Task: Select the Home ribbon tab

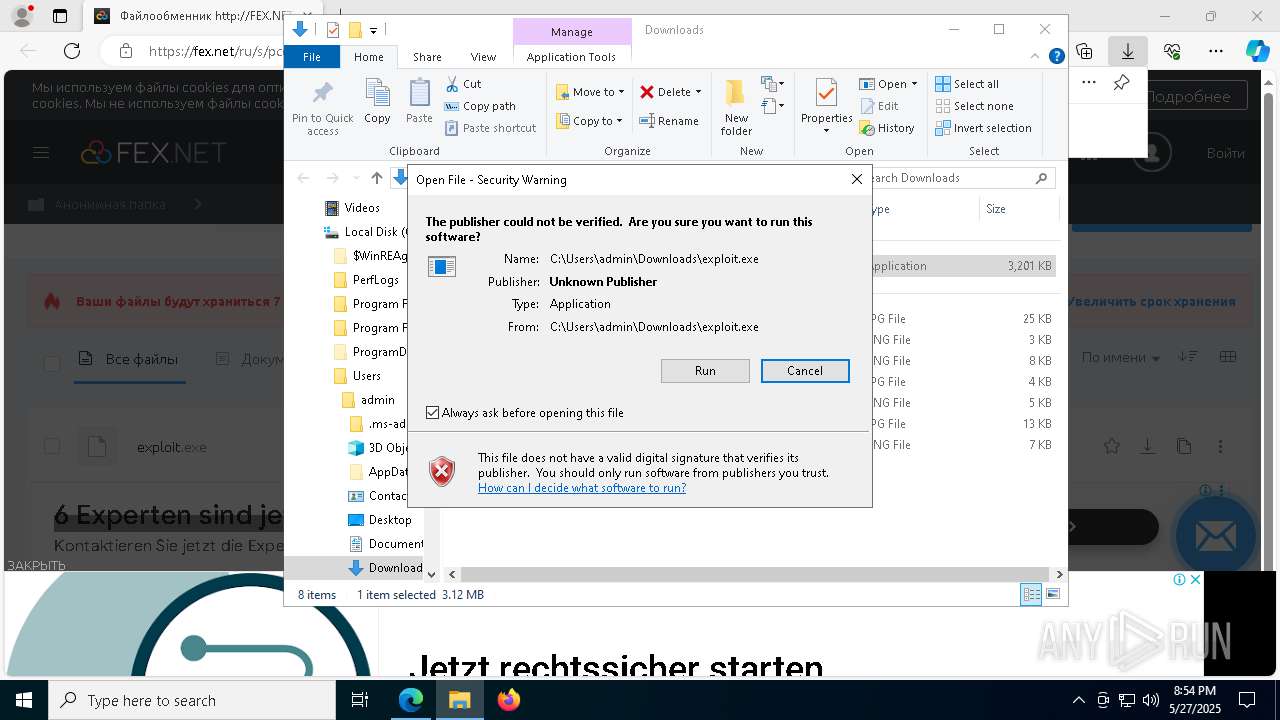Action: [x=368, y=57]
